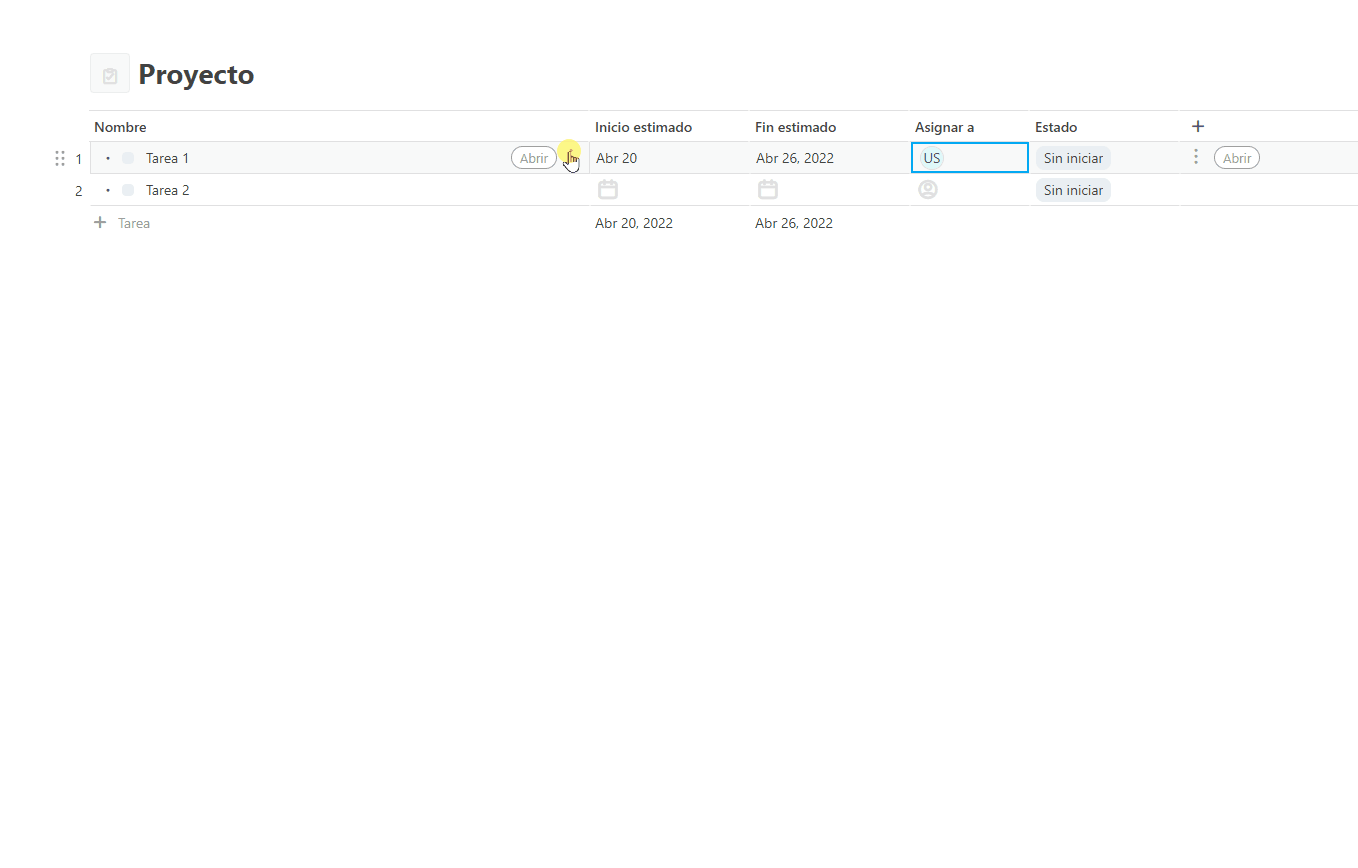Open the Sin iniciar status of Tarea 1
This screenshot has height=868, width=1358.
1073,158
